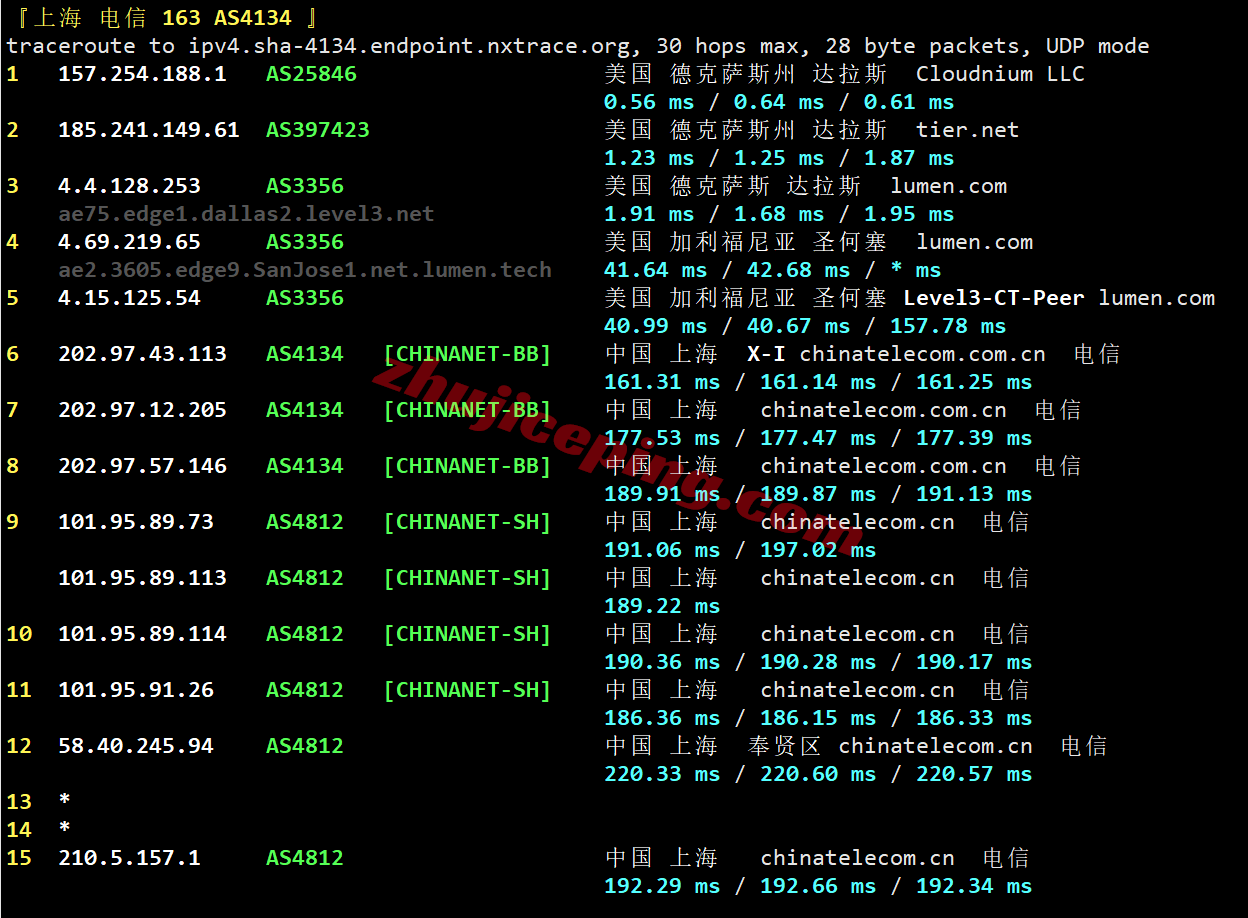Click the 'Level3-CT-Peer' label

point(994,298)
